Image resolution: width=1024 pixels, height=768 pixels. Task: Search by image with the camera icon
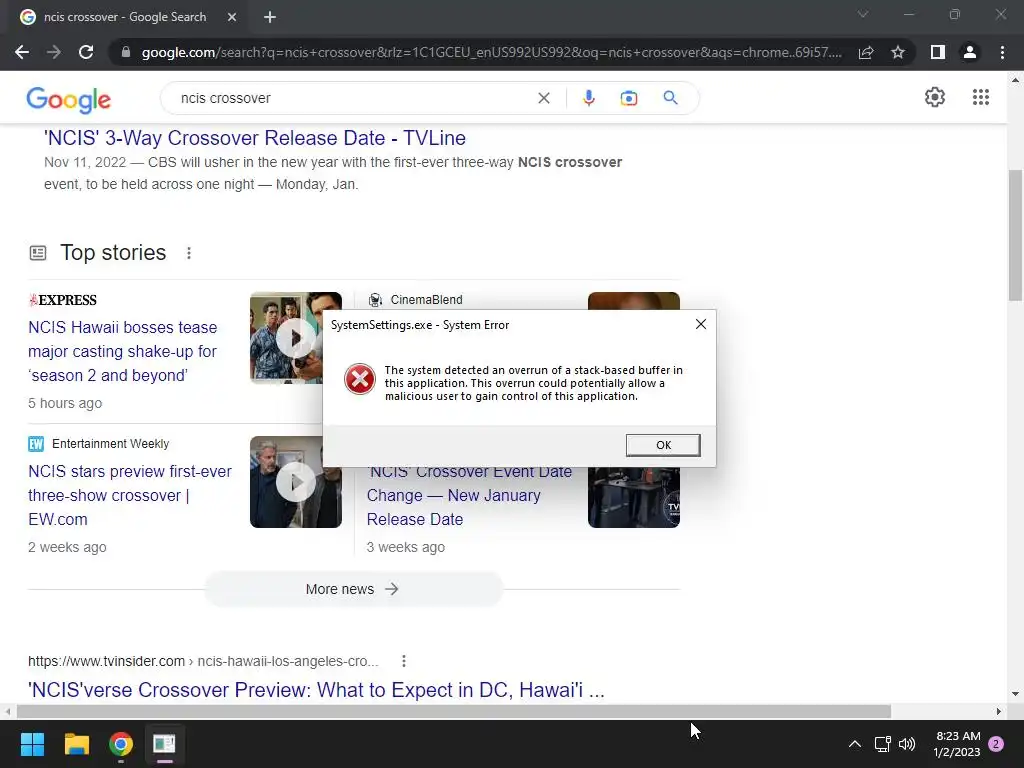pos(629,98)
